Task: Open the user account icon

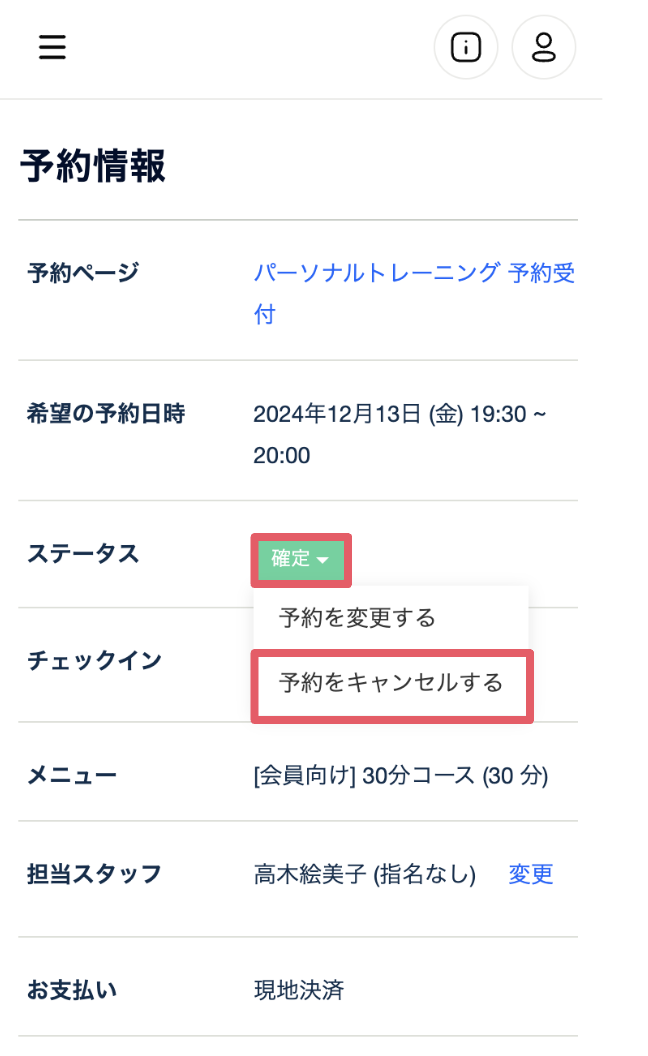Action: (543, 47)
